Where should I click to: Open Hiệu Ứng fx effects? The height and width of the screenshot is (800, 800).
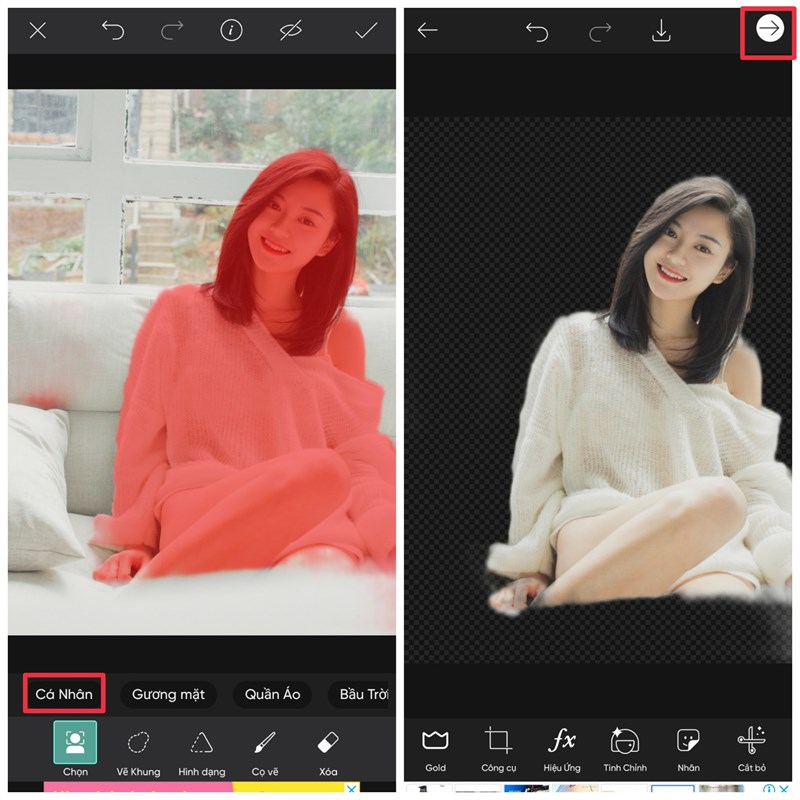[562, 749]
